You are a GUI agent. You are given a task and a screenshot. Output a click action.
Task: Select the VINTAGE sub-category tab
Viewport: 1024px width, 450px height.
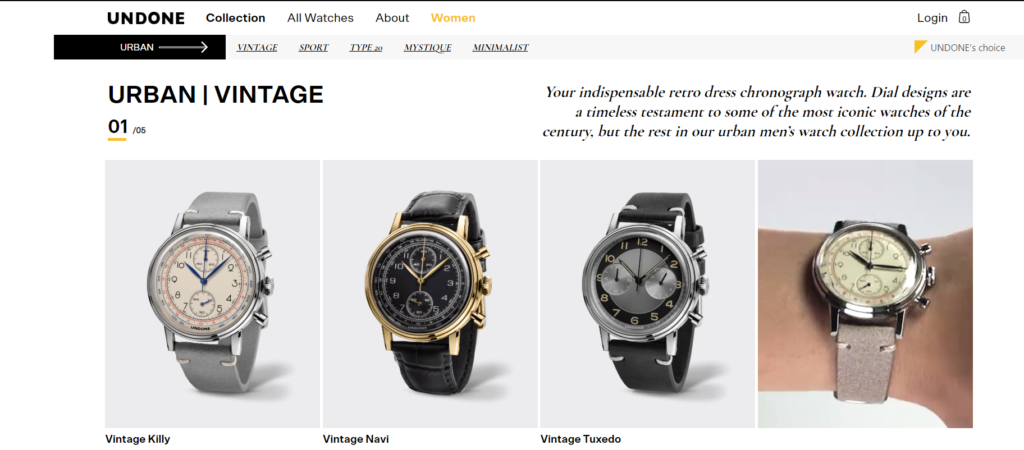[257, 48]
